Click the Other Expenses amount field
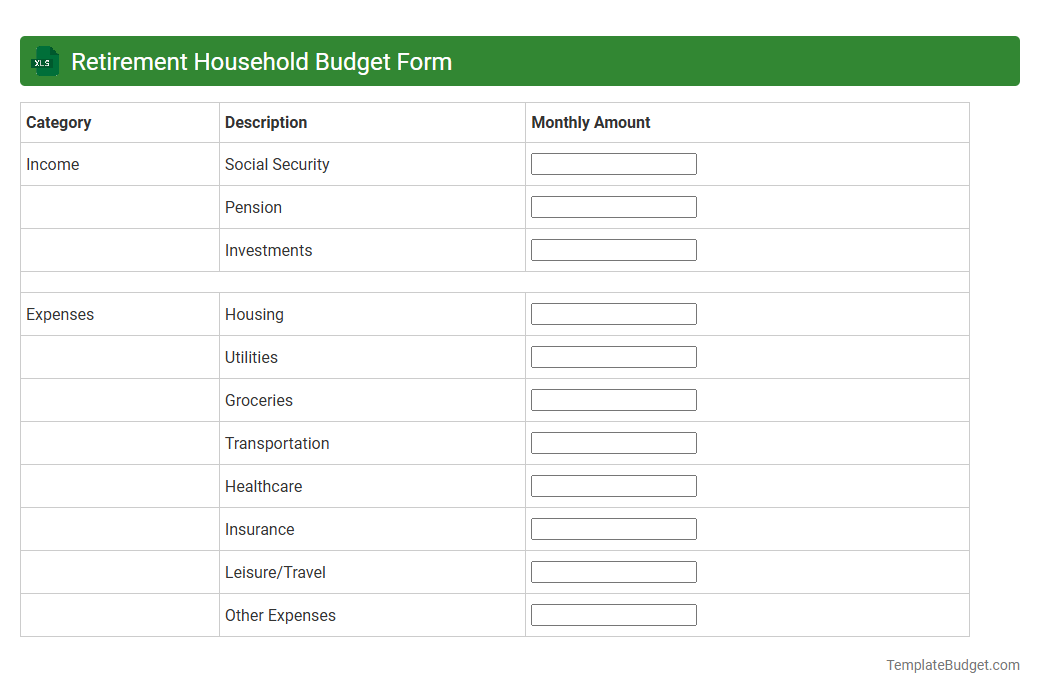This screenshot has height=694, width=1040. point(613,614)
